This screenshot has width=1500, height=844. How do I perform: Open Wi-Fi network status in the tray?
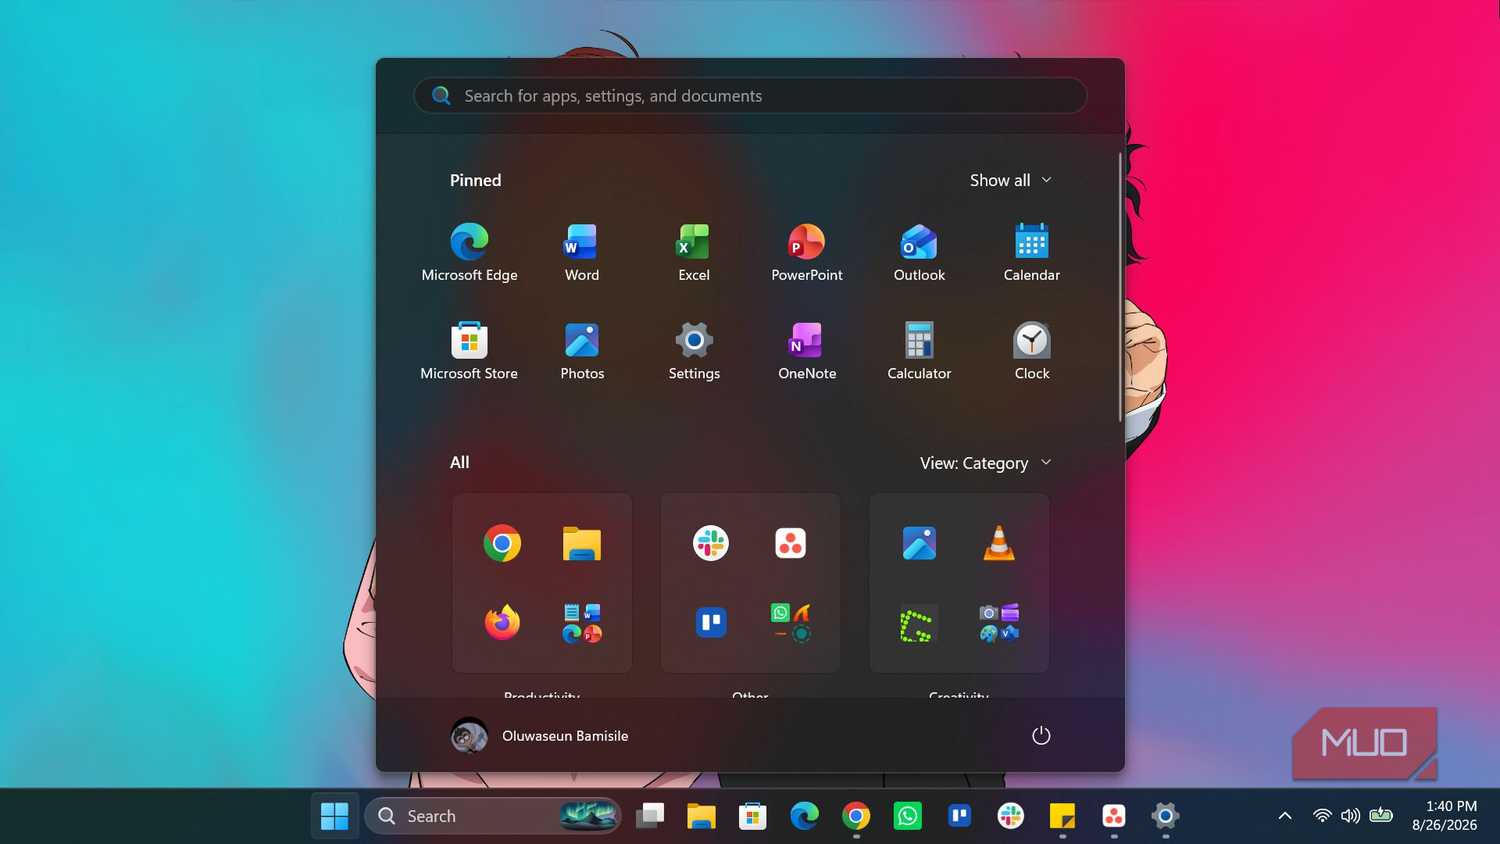[x=1322, y=816]
